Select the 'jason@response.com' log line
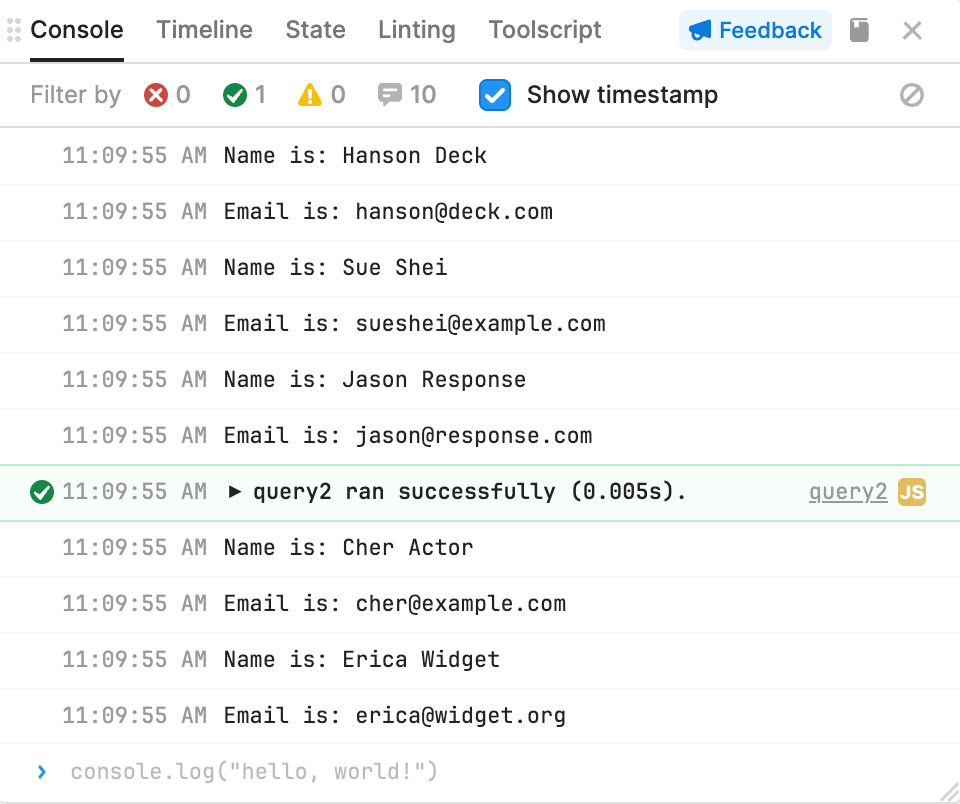Viewport: 960px width, 804px height. 480,436
